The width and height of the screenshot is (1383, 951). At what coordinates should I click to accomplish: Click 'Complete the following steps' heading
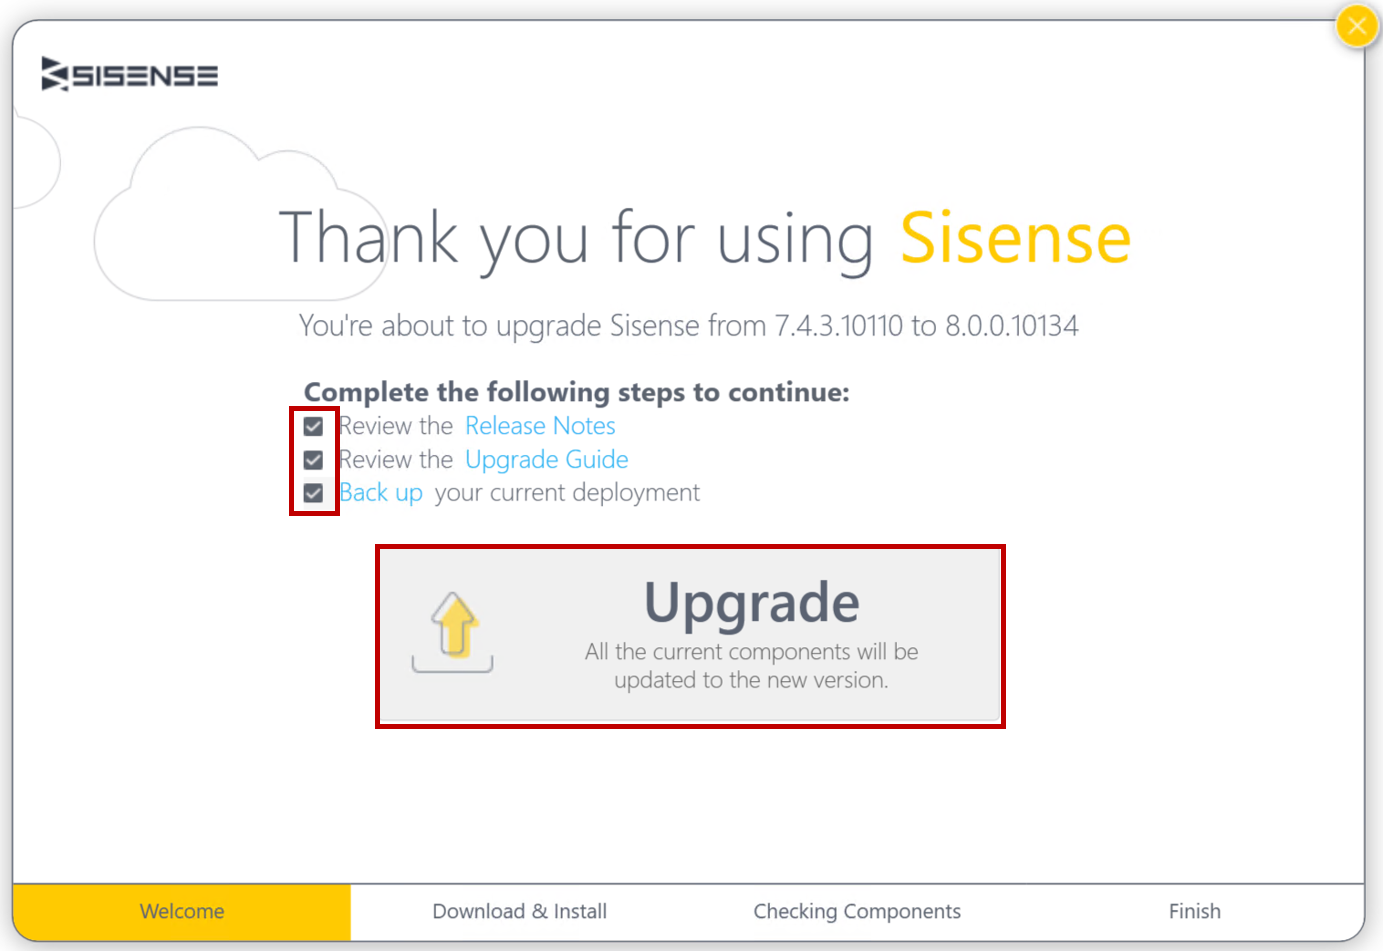pyautogui.click(x=577, y=392)
